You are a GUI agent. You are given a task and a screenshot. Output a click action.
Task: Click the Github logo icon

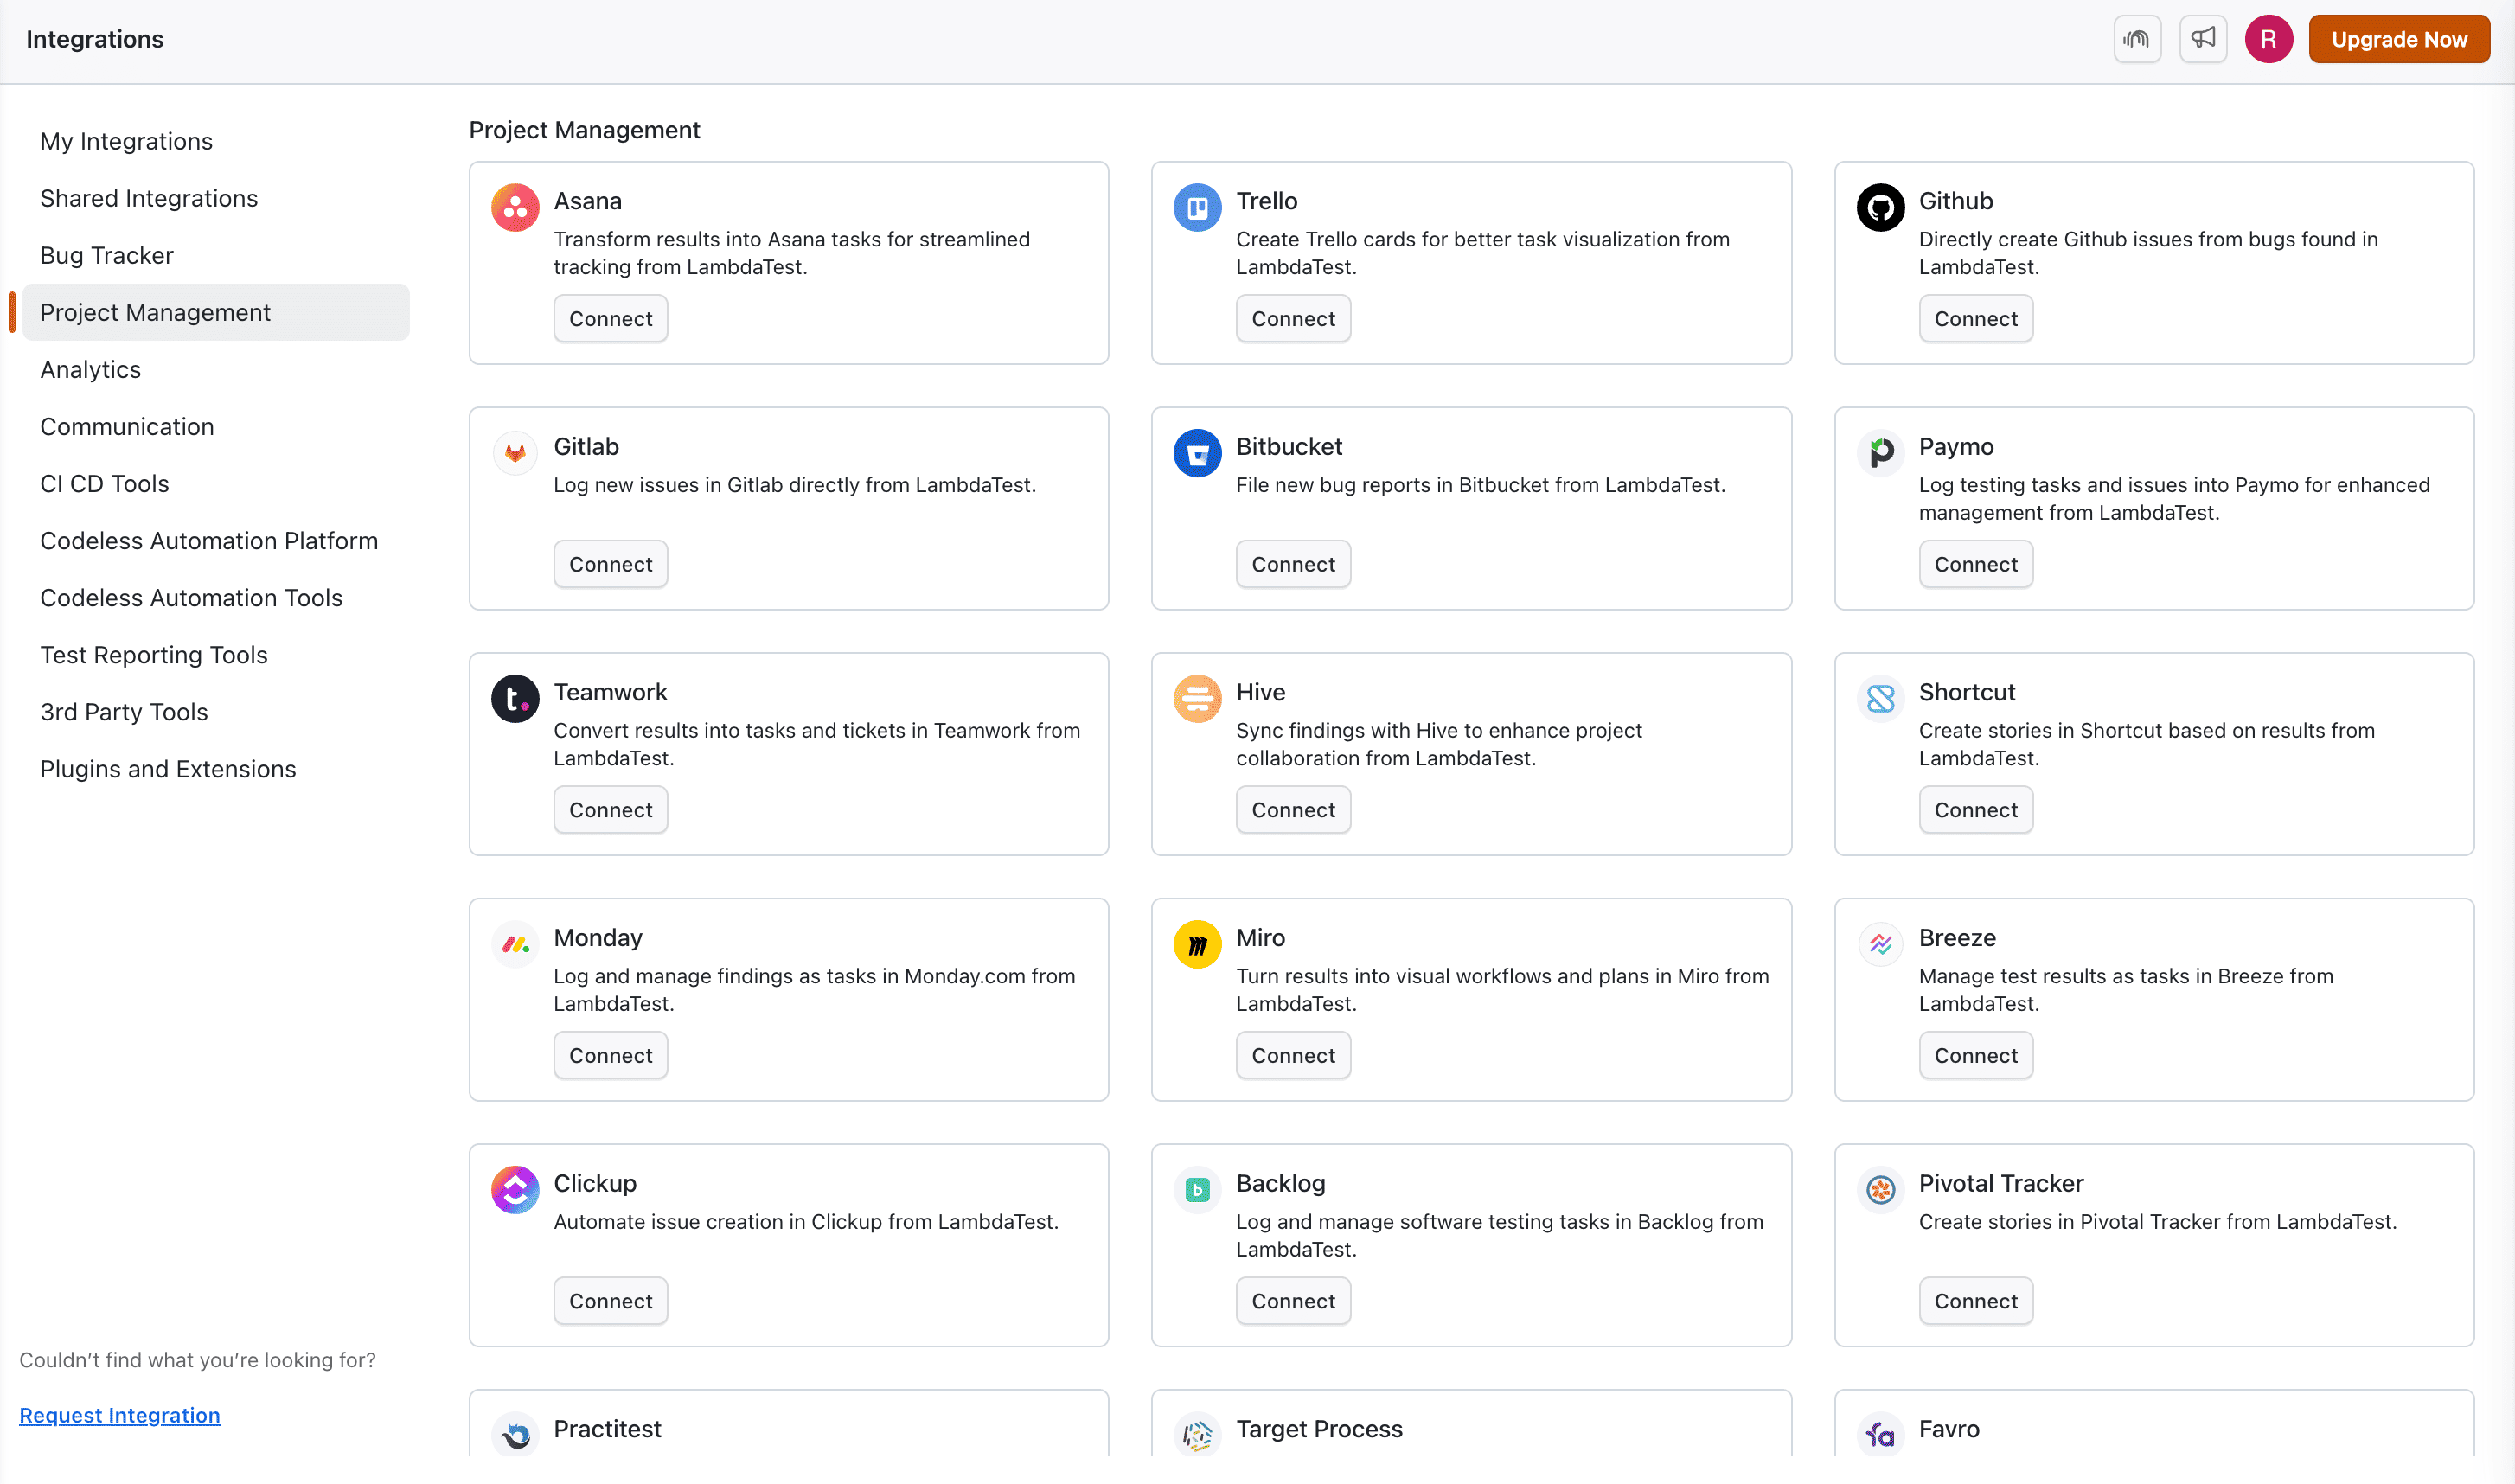pos(1880,207)
